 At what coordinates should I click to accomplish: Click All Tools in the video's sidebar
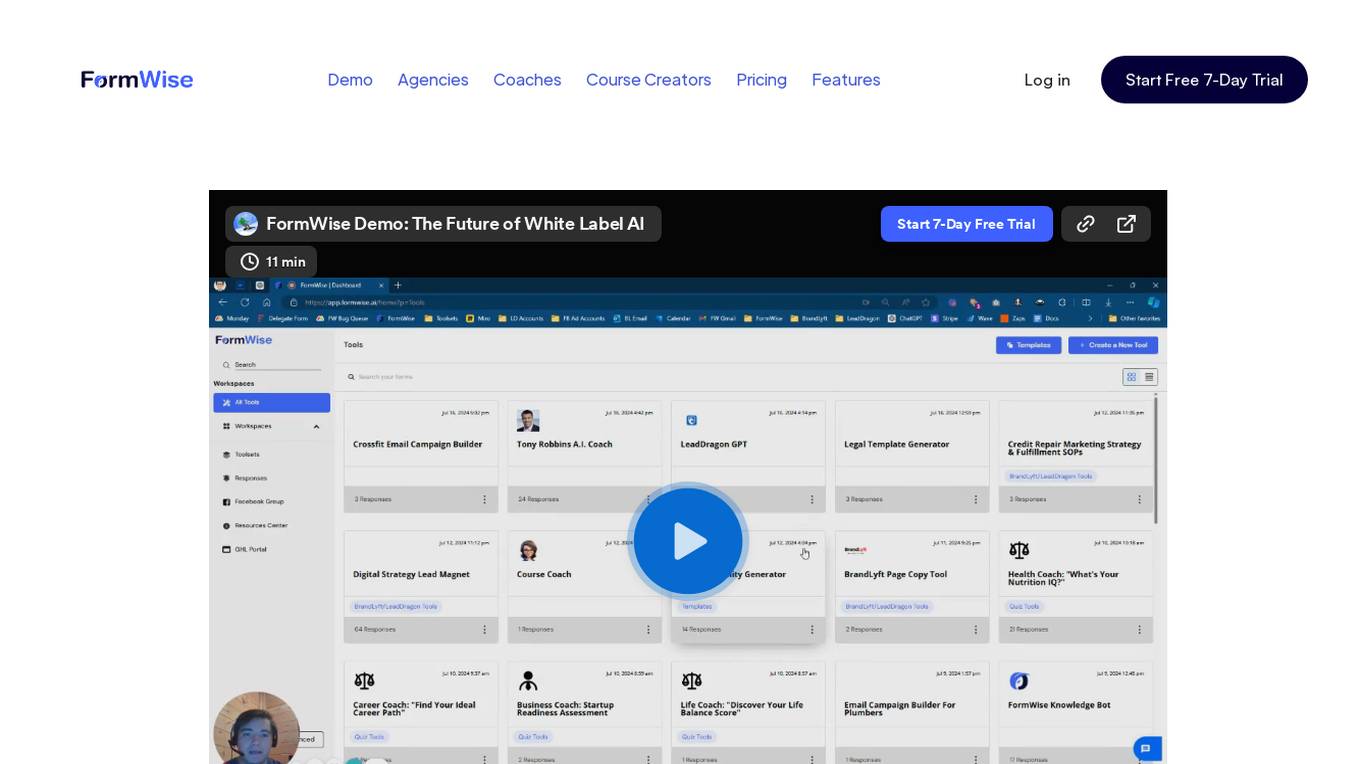[x=271, y=402]
